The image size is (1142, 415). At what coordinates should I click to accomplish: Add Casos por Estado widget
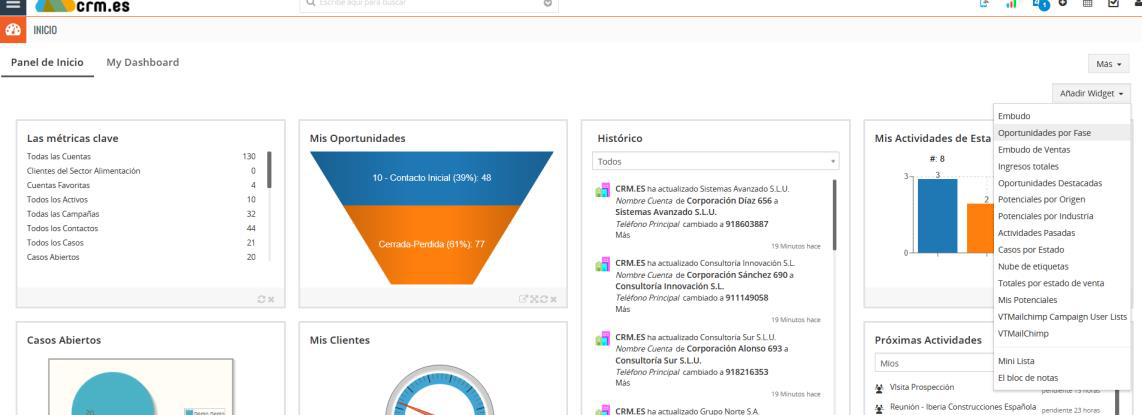[1062, 250]
